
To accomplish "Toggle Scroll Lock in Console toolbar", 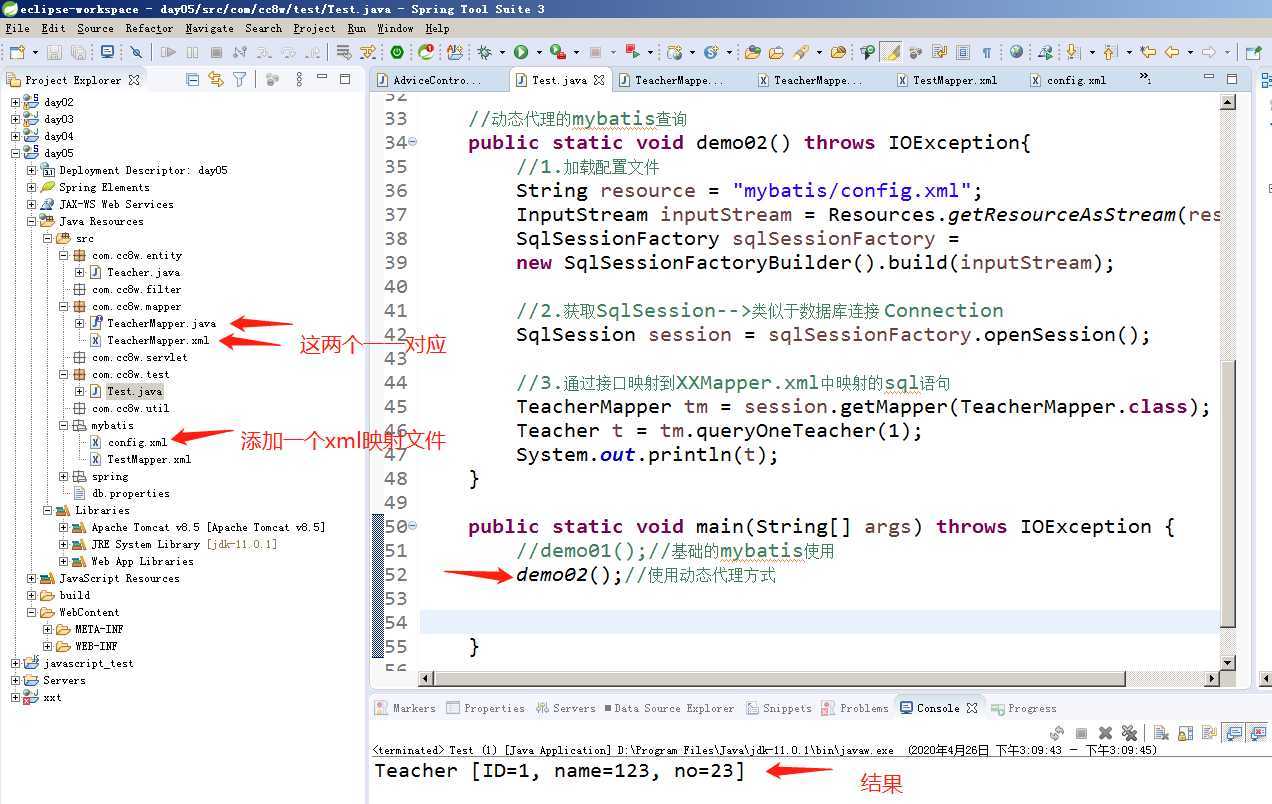I will (1185, 733).
